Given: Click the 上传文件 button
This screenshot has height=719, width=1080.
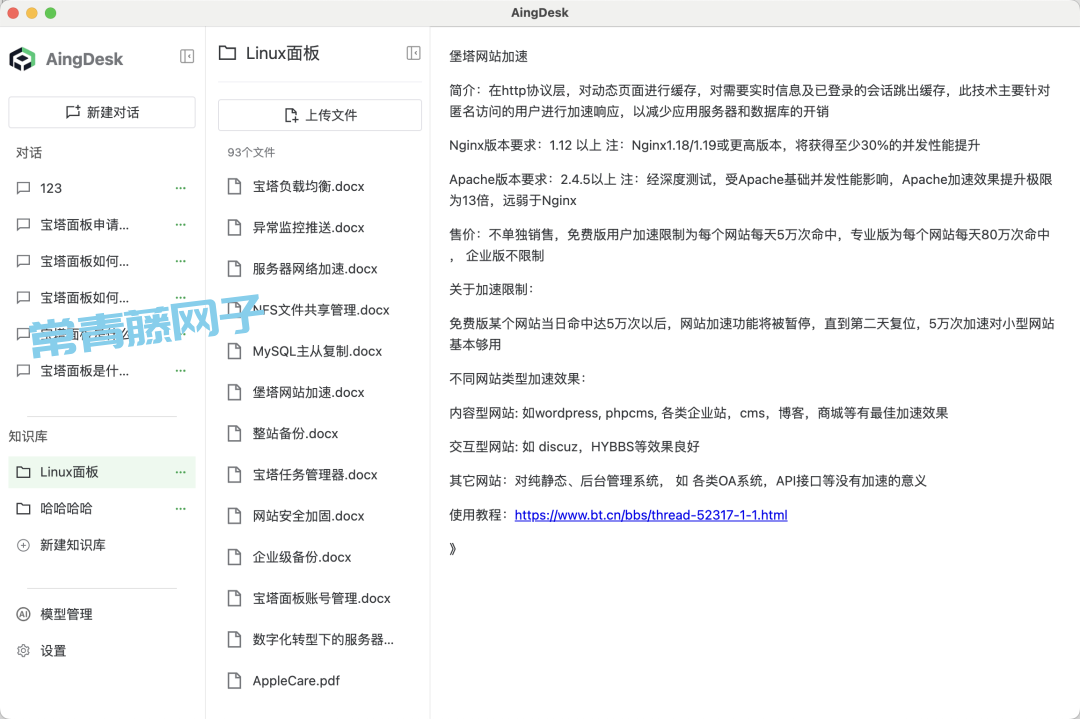Looking at the screenshot, I should 320,115.
